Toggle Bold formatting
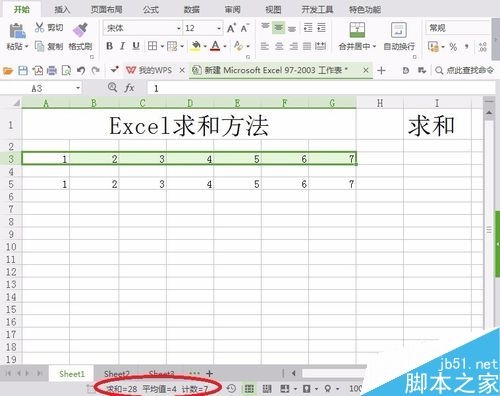Image resolution: width=500 pixels, height=396 pixels. [x=109, y=46]
